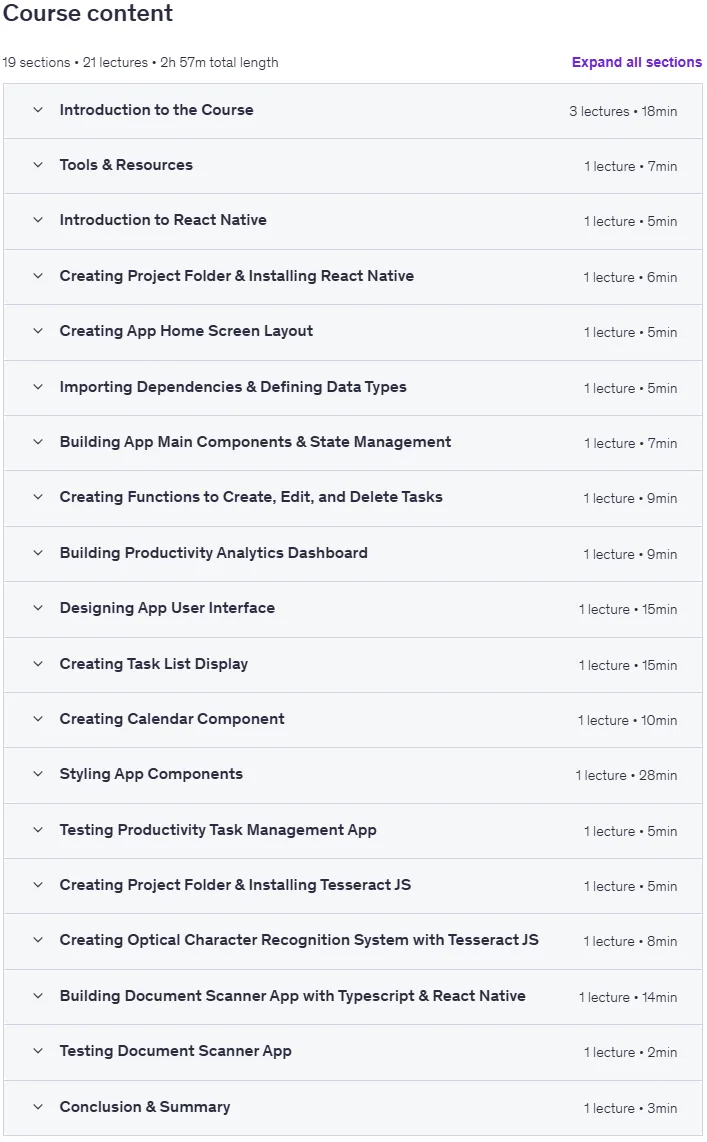
Task: Open Designing App User Interface section
Action: point(353,609)
